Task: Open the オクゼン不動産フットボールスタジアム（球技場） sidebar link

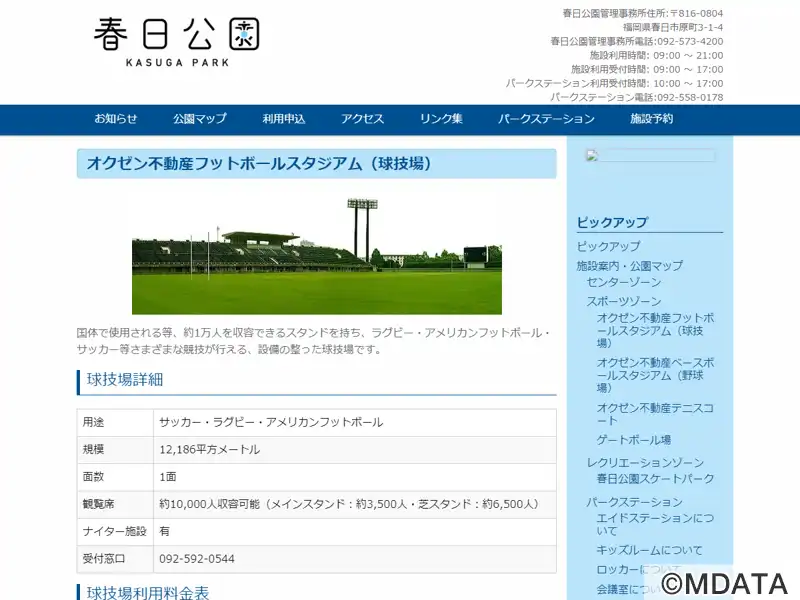Action: [656, 331]
